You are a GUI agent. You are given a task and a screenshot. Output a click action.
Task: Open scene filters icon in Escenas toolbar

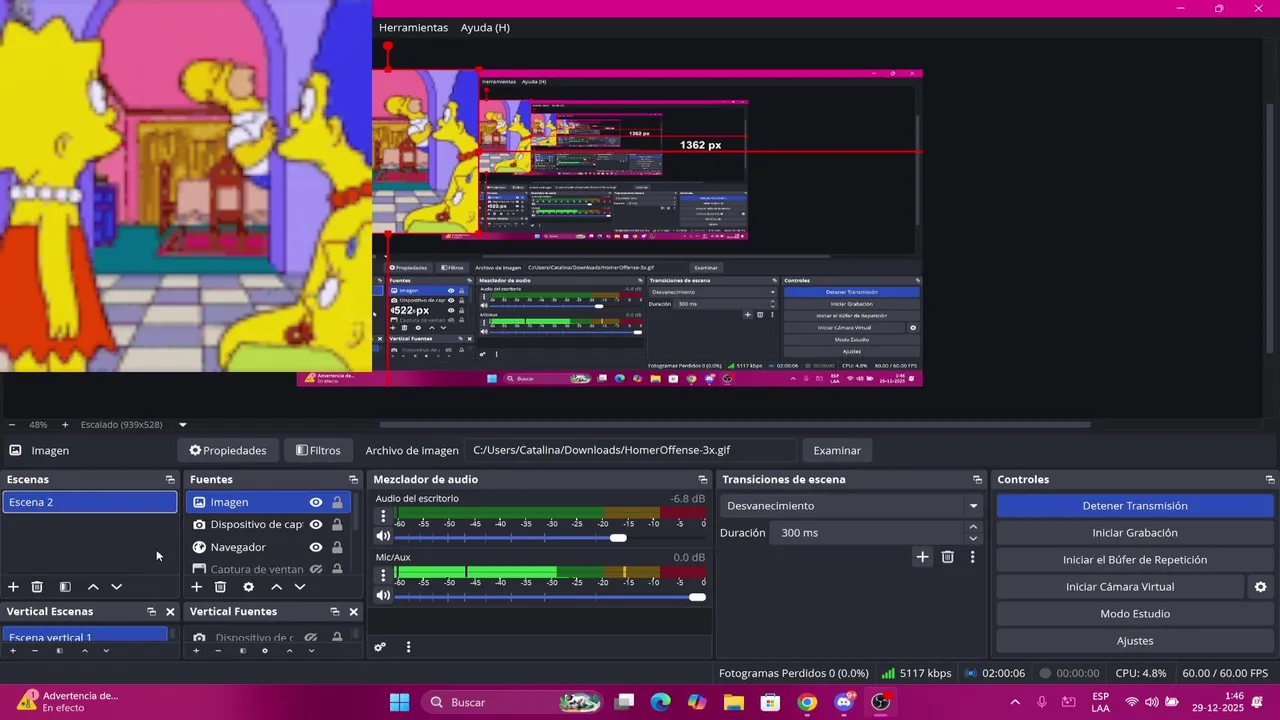(x=65, y=587)
